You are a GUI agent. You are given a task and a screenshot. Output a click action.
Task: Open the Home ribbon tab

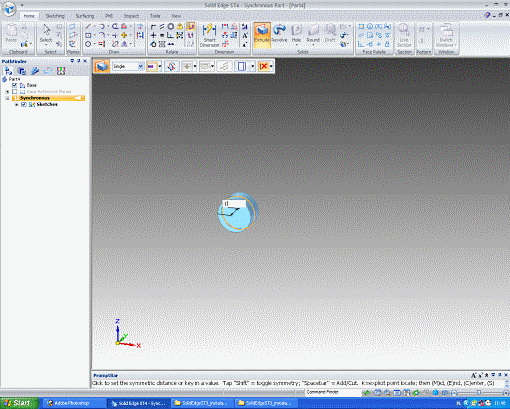tap(29, 16)
